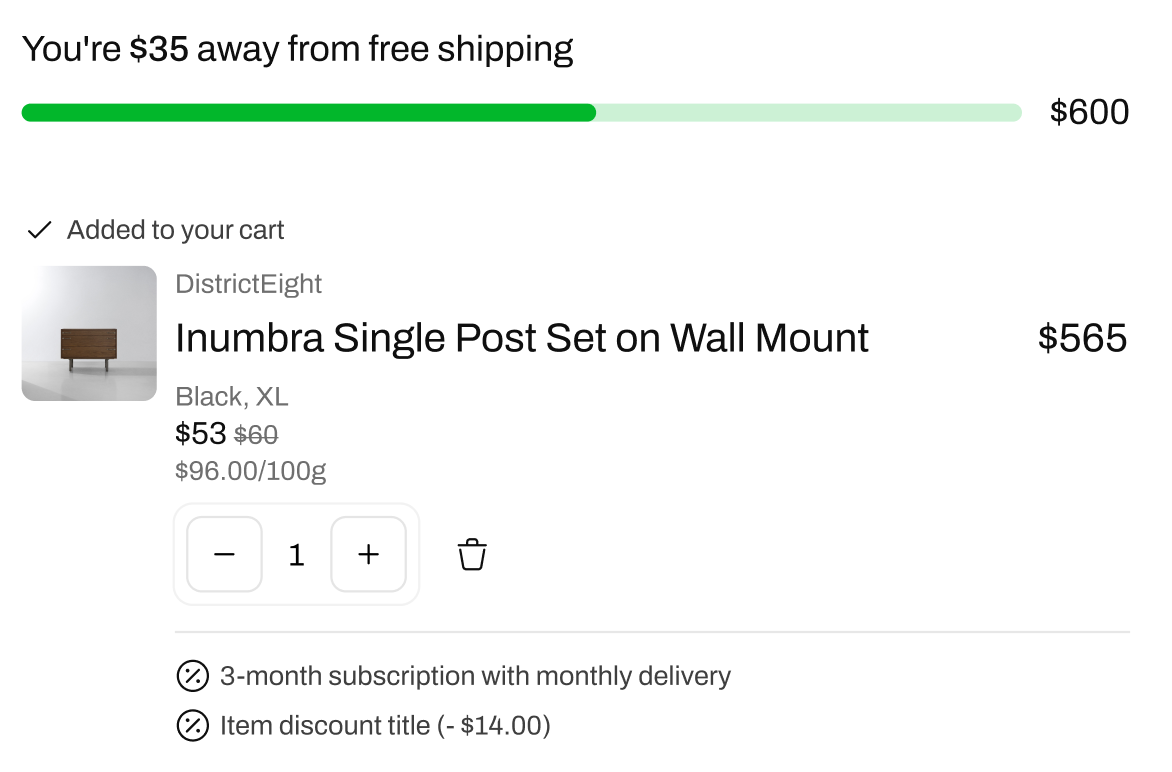Open the Inumbra Single Post Set product title
Screen dimensions: 1172x772
point(521,338)
